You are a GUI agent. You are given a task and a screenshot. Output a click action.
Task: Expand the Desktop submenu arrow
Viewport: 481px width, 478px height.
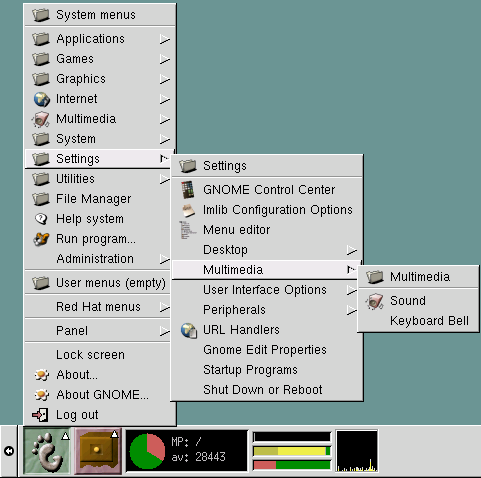tap(352, 250)
